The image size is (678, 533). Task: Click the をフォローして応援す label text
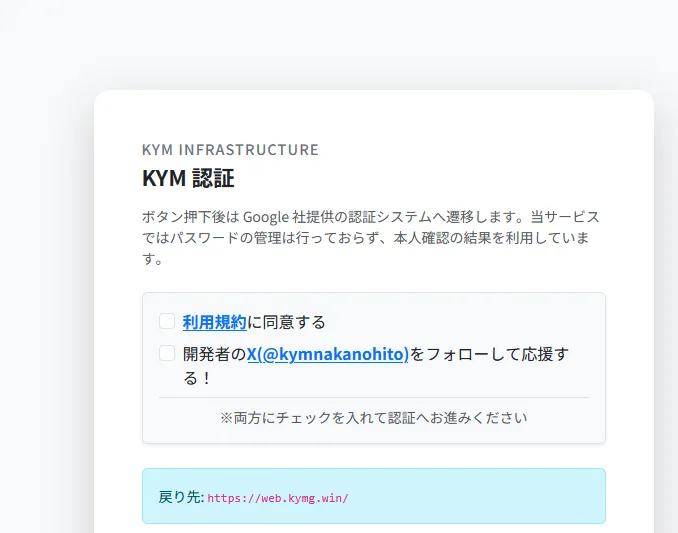coord(489,354)
